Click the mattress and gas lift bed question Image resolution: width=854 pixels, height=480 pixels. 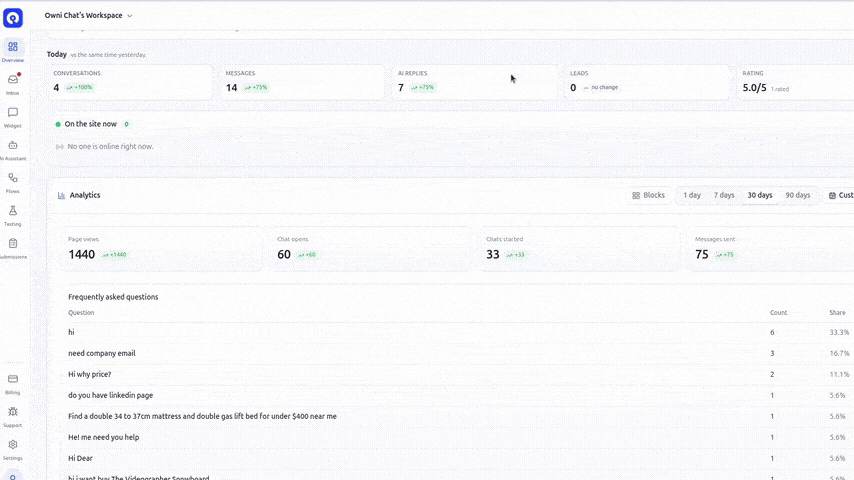pyautogui.click(x=202, y=416)
